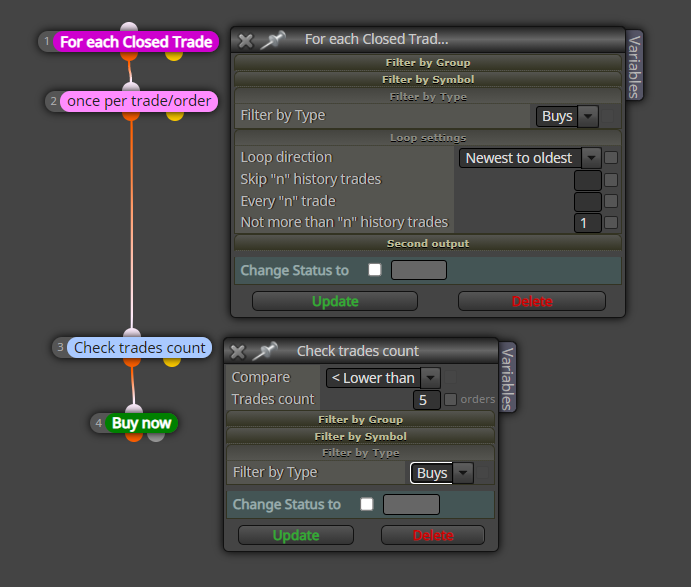Collapse Filter by Type section in Check trades count panel
Image resolution: width=691 pixels, height=587 pixels.
360,453
